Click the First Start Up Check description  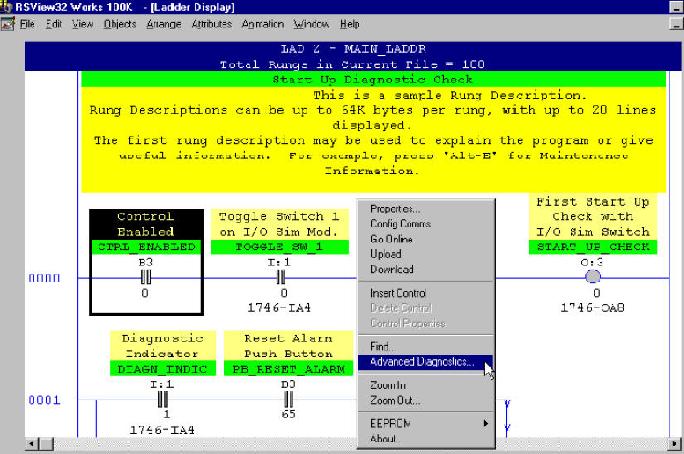593,217
